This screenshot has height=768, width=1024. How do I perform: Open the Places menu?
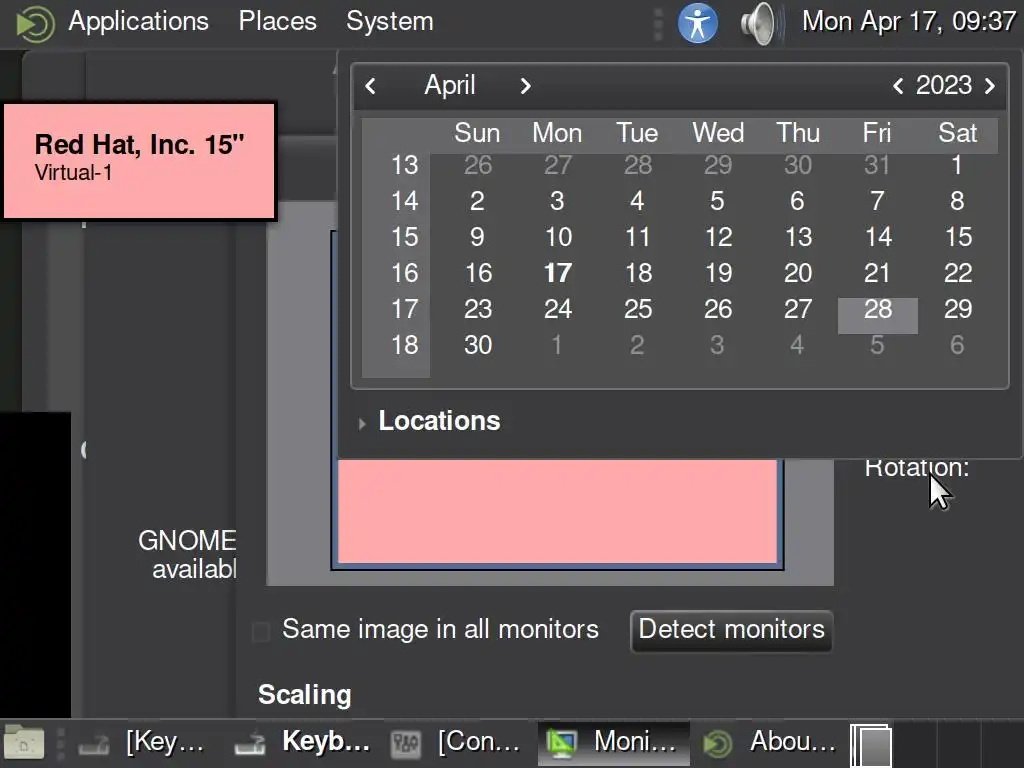277,21
